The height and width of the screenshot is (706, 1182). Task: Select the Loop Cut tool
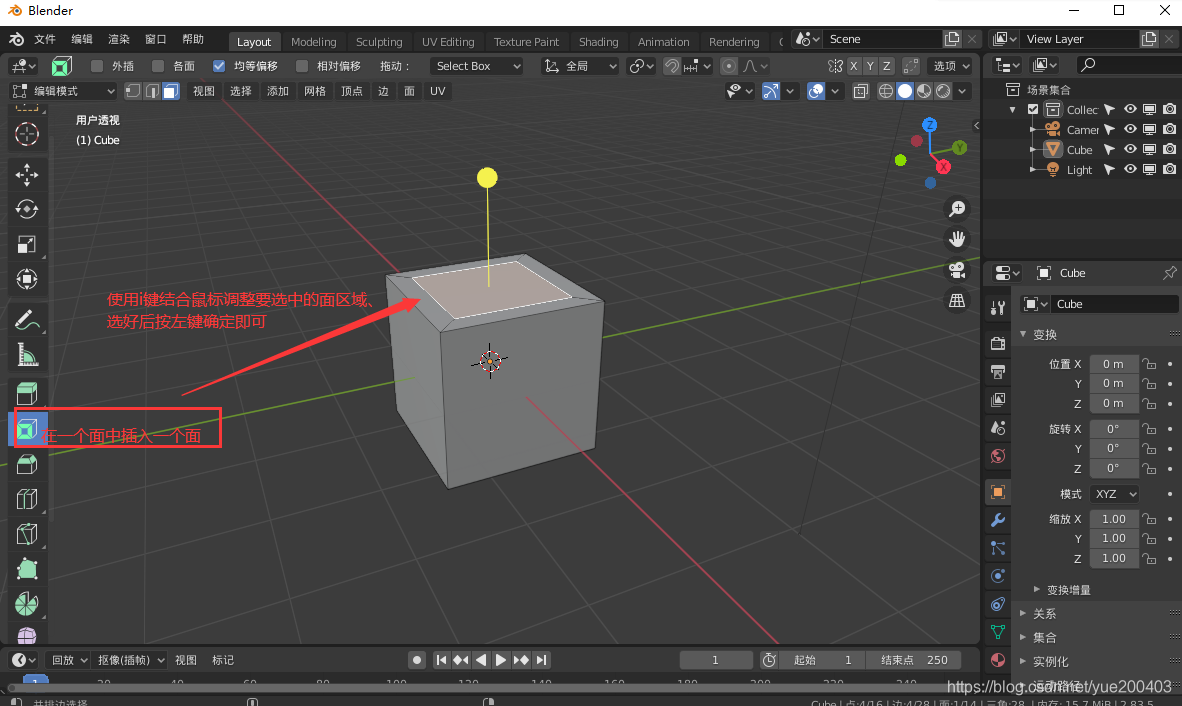click(x=27, y=499)
